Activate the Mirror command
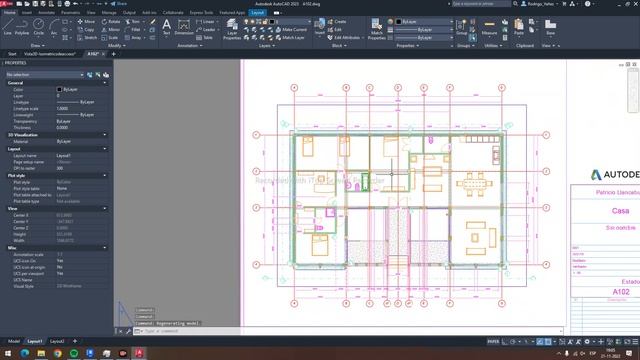This screenshot has width=640, height=360. click(111, 30)
